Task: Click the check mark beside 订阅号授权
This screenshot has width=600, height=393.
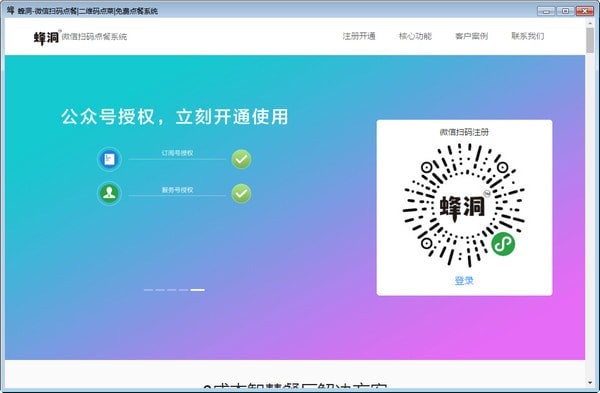Action: 241,159
